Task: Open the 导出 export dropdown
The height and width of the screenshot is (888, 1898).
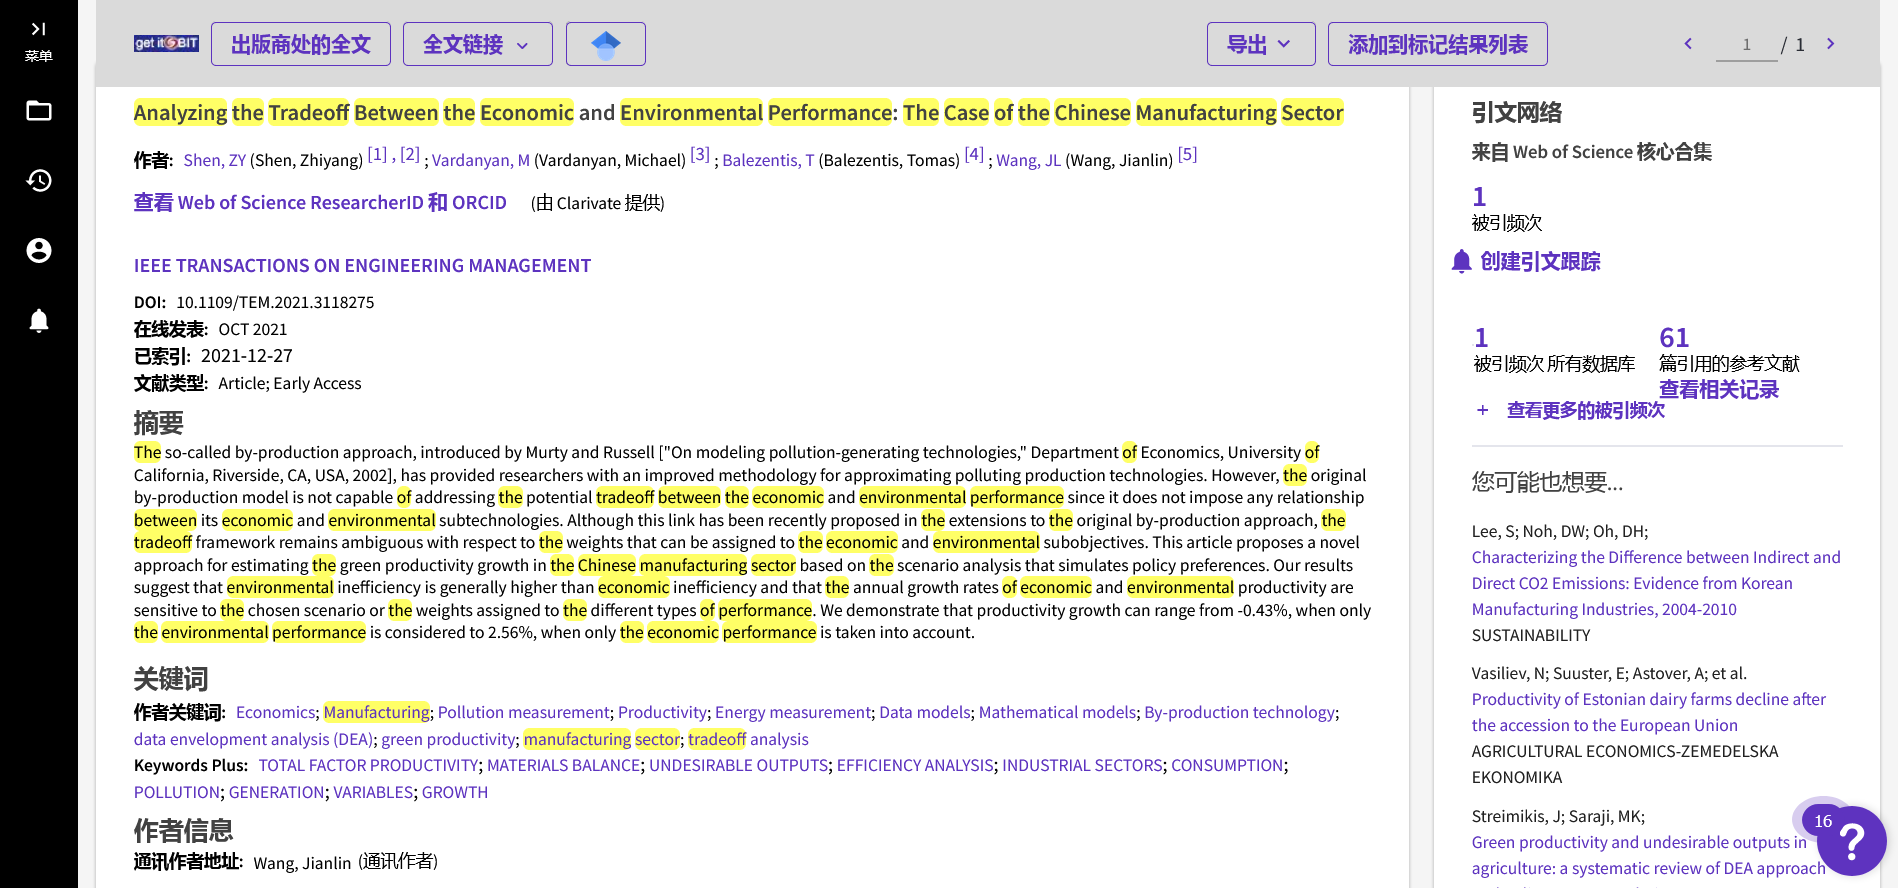Action: pos(1260,44)
